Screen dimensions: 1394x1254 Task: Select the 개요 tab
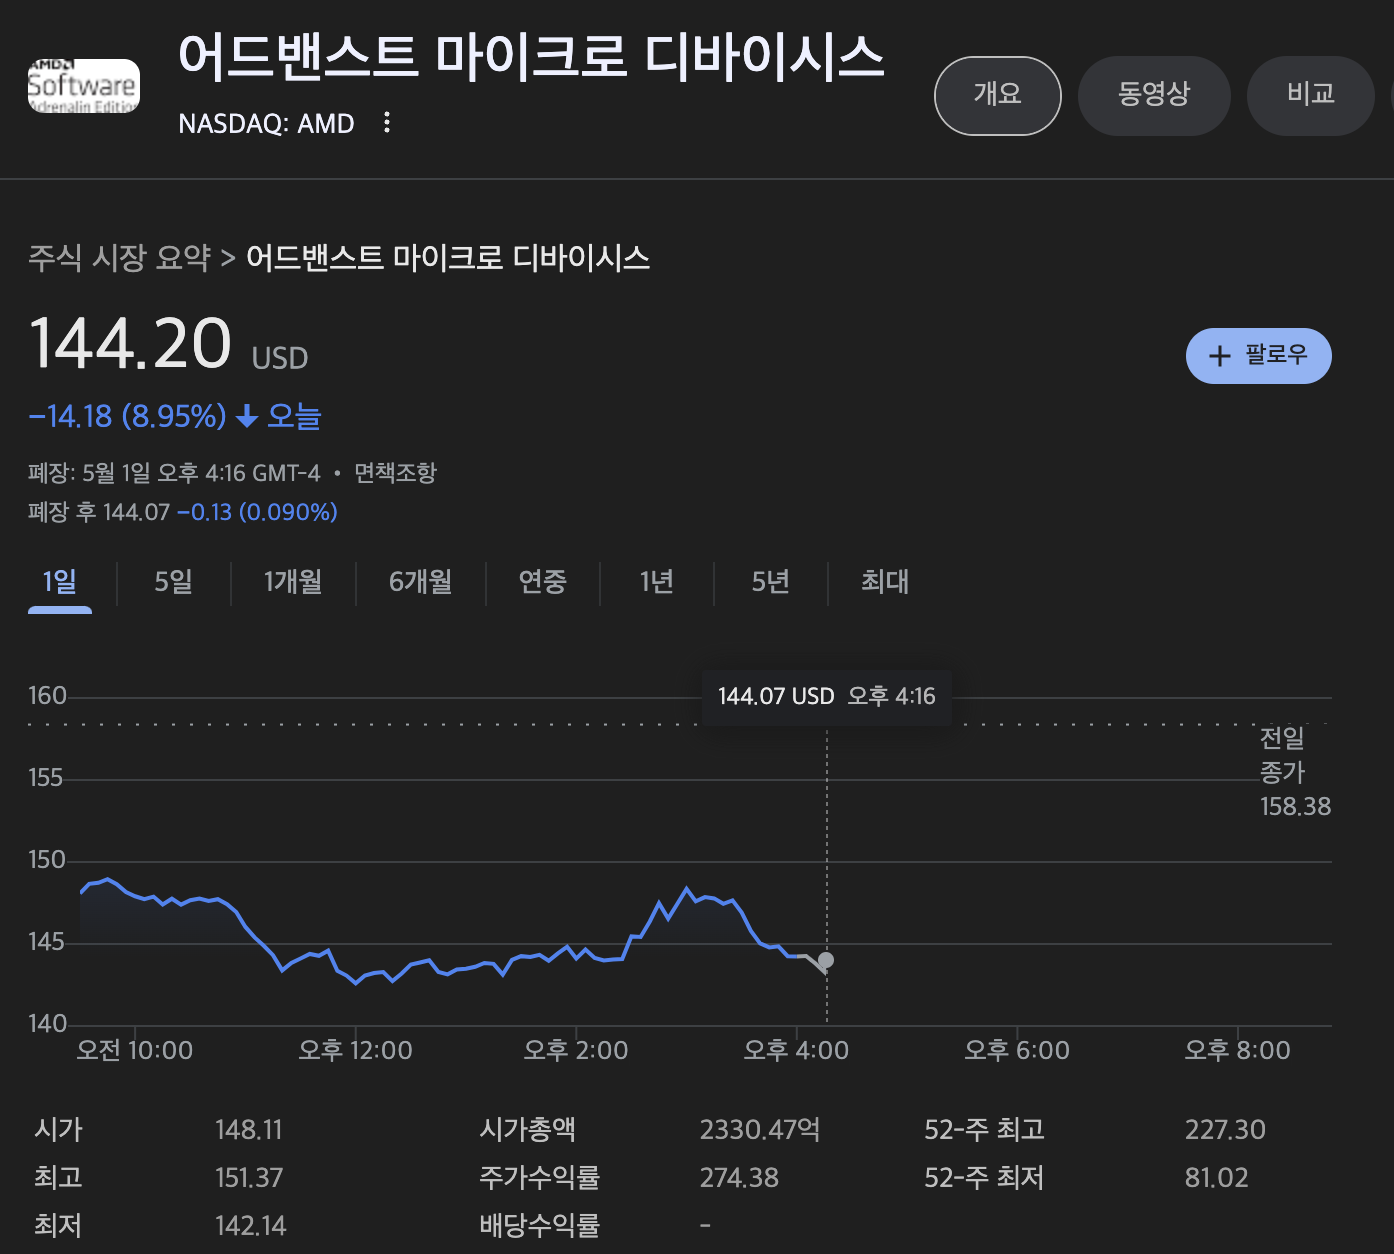click(998, 95)
